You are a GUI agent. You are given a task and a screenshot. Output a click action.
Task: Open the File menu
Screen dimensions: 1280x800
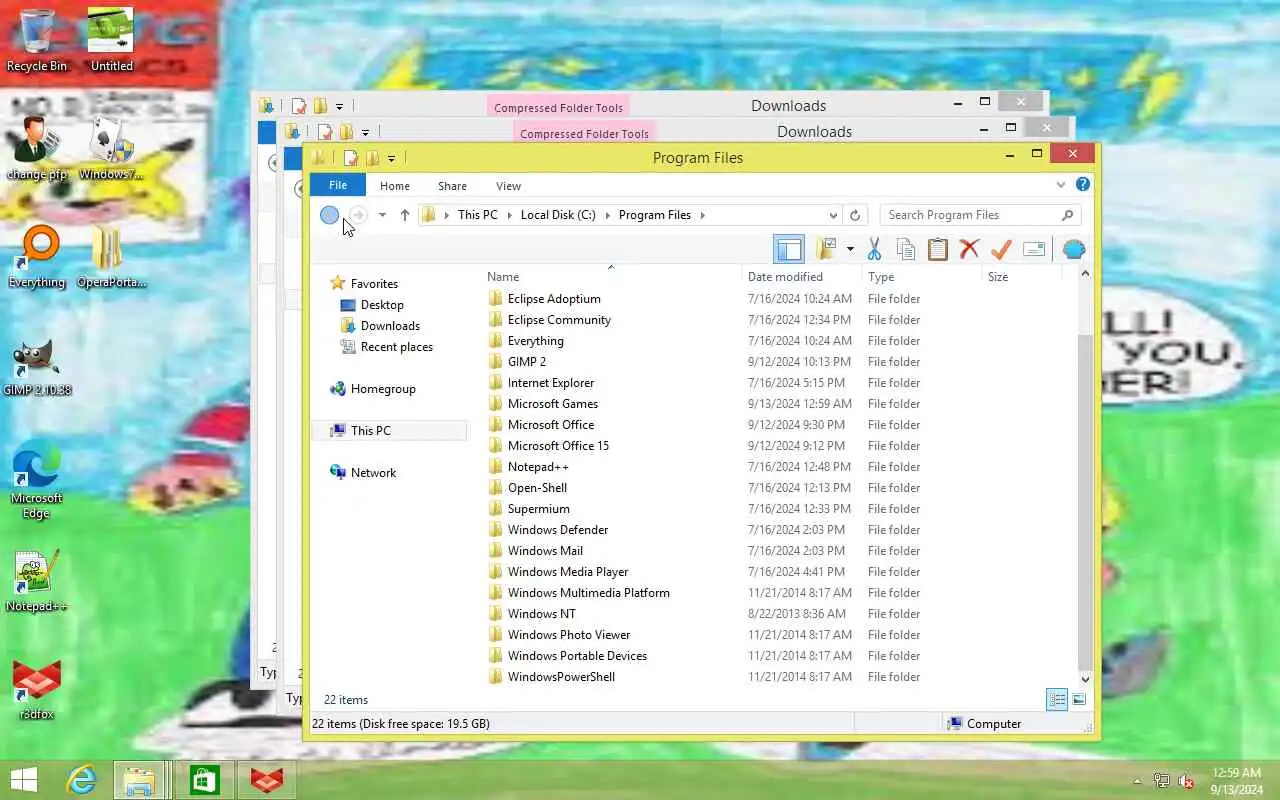(338, 185)
